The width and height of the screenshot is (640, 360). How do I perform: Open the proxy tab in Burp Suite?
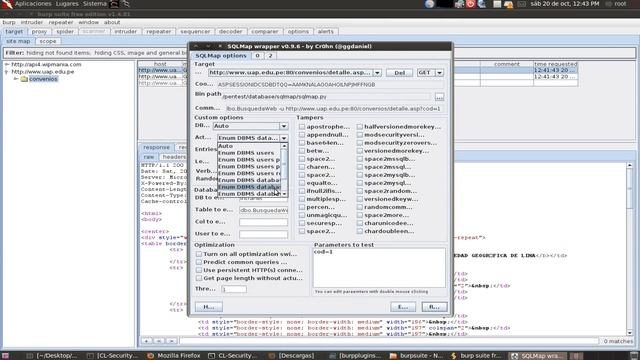(x=39, y=31)
